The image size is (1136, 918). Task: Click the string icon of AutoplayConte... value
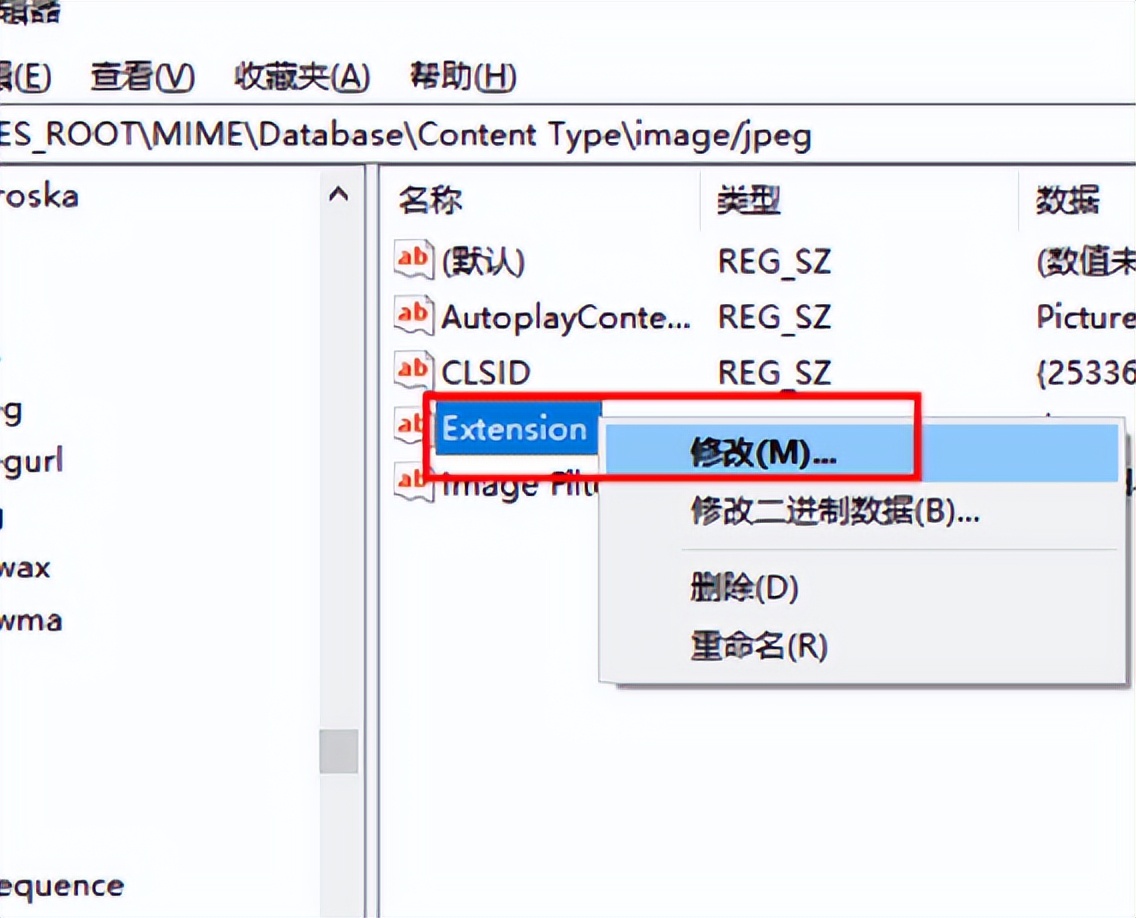(414, 315)
